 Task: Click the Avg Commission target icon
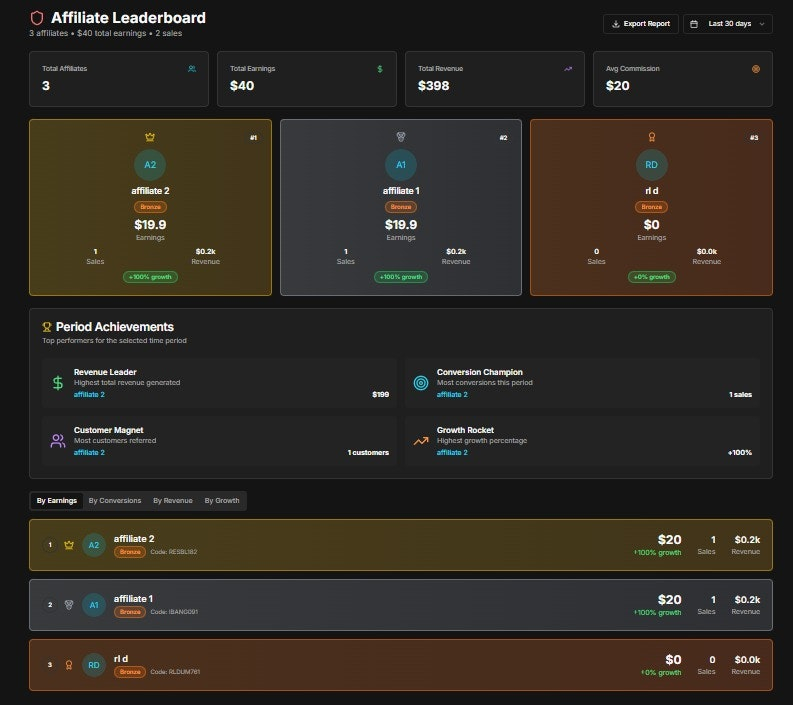tap(755, 69)
